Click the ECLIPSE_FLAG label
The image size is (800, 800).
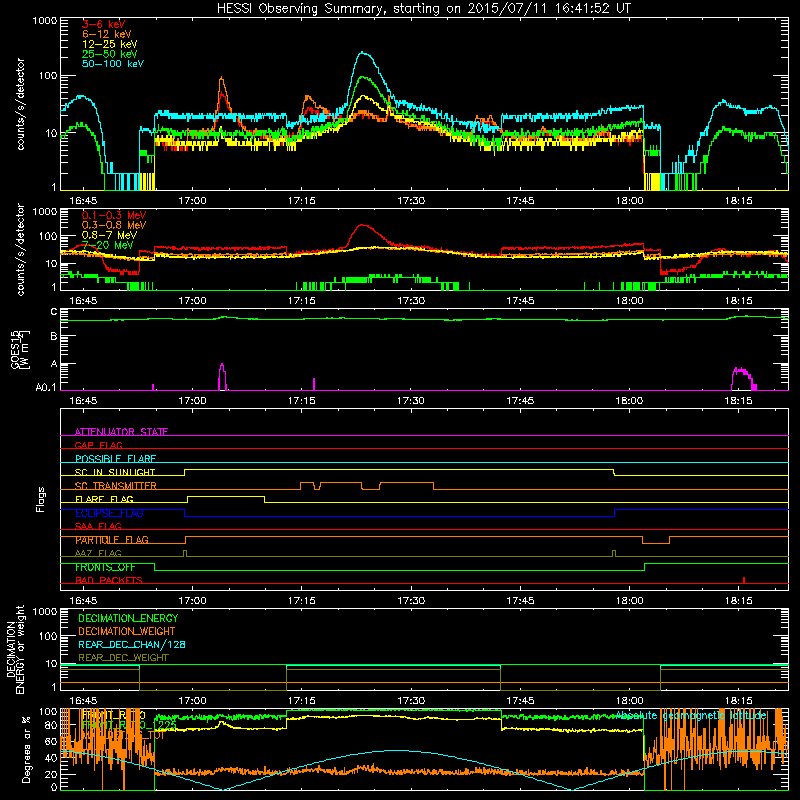tap(109, 513)
